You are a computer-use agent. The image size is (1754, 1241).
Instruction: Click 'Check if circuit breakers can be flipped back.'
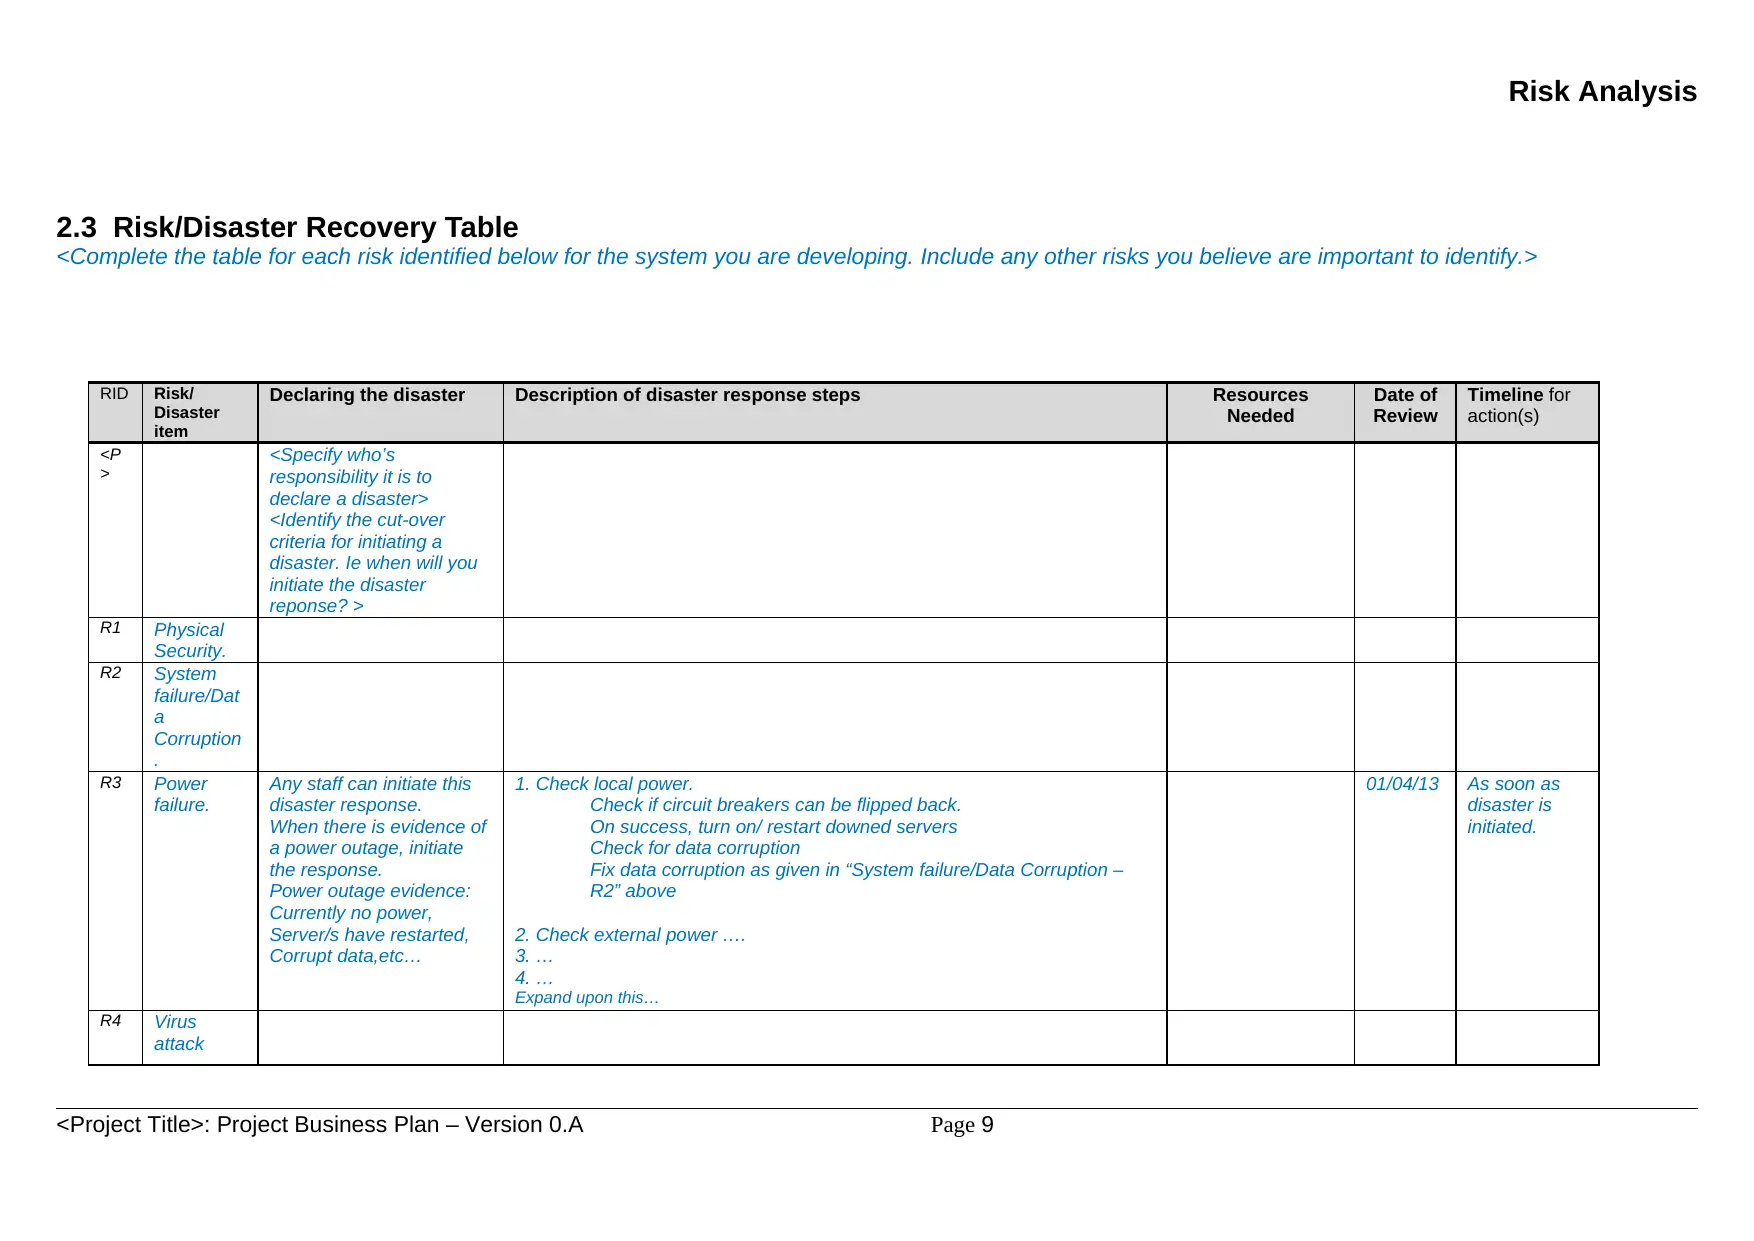[775, 805]
